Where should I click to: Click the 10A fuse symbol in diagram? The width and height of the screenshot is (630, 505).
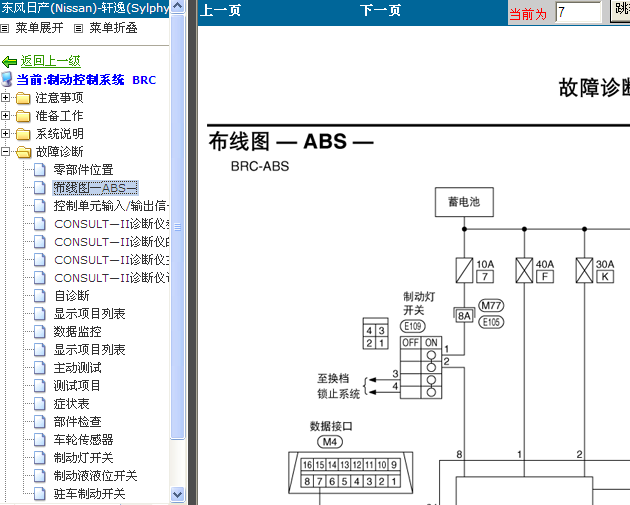click(464, 270)
